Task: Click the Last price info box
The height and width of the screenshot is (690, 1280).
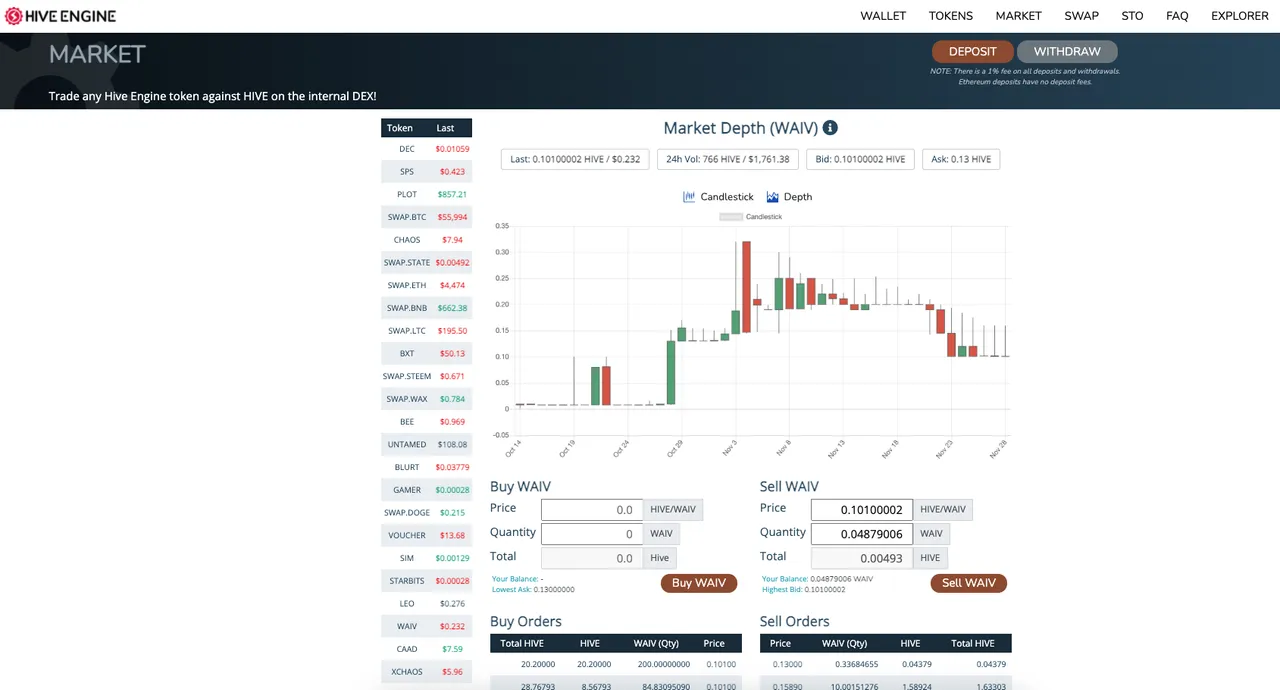Action: tap(575, 159)
